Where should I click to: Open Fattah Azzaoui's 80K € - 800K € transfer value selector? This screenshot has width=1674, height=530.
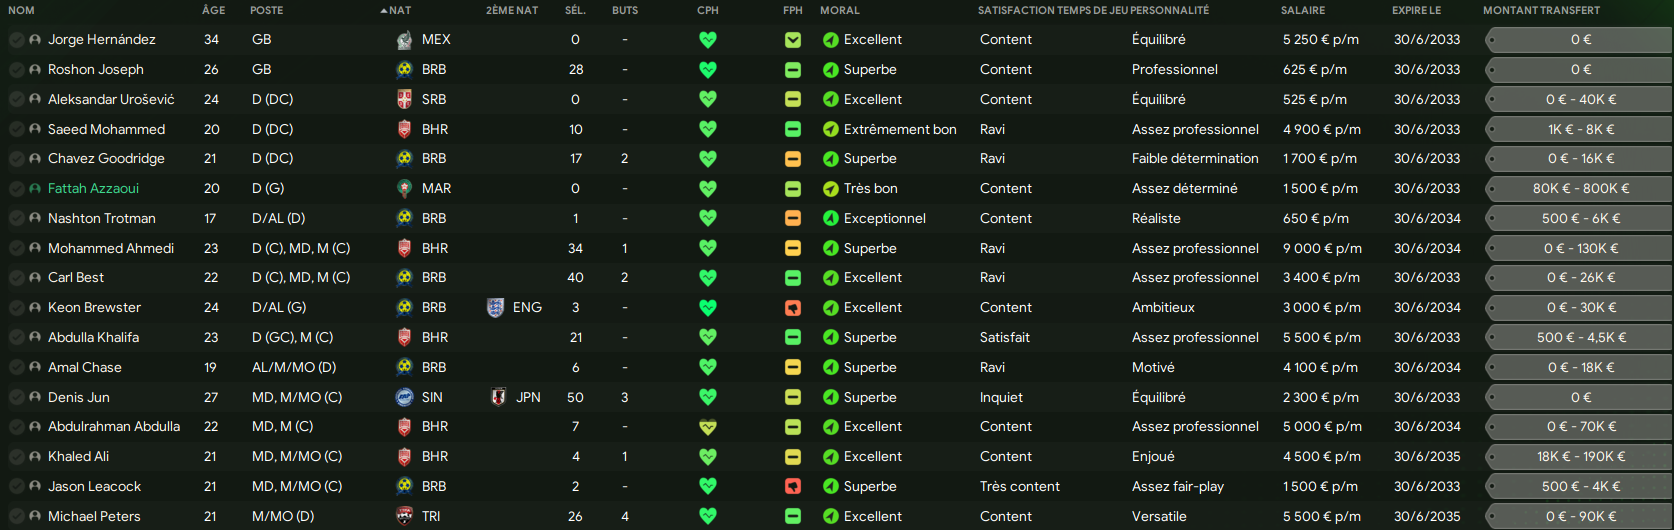tap(1579, 189)
